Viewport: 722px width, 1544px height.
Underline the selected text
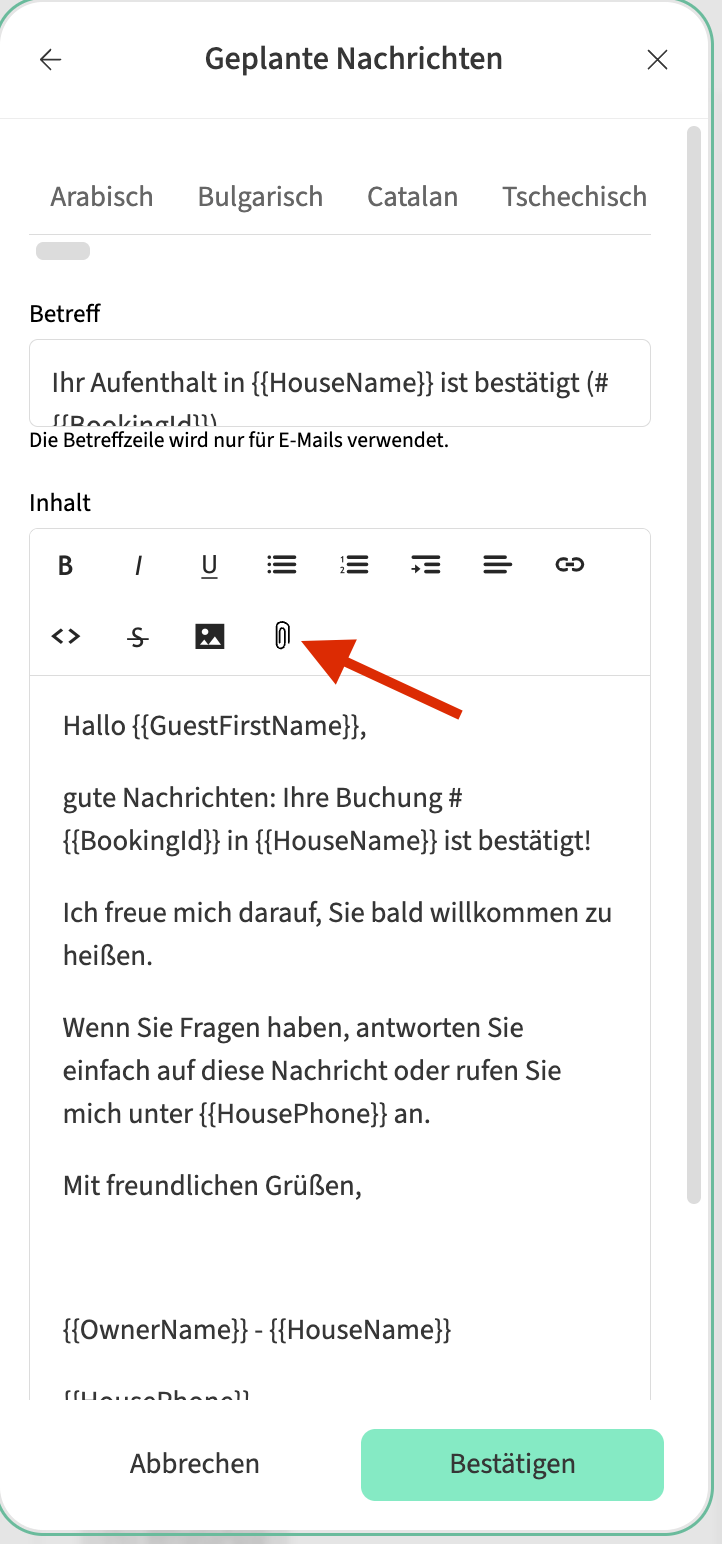coord(209,566)
